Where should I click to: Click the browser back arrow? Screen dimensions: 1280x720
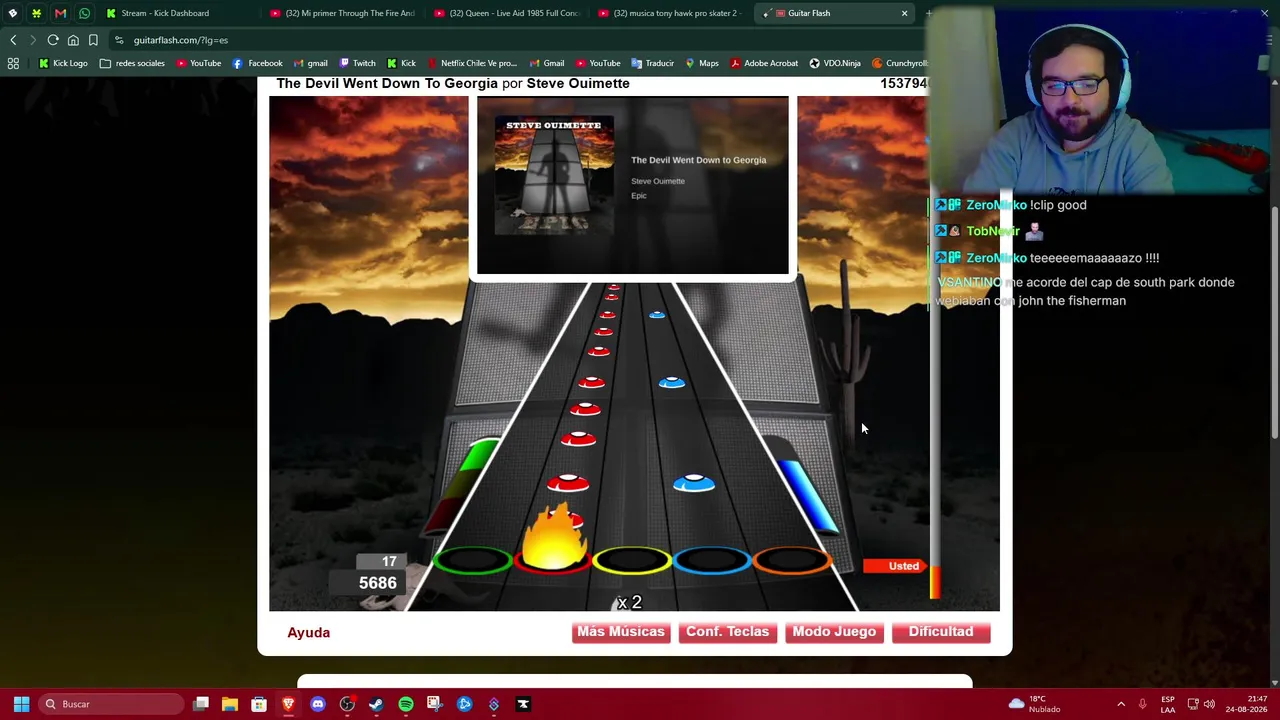pos(13,40)
